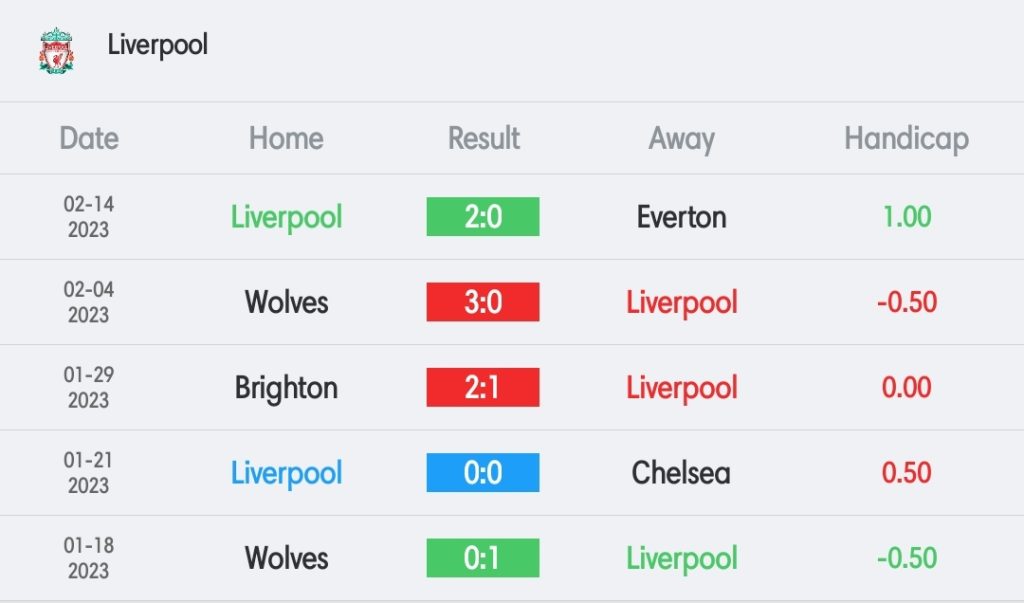Image resolution: width=1024 pixels, height=603 pixels.
Task: Open the green 2:0 result badge
Action: coord(483,217)
